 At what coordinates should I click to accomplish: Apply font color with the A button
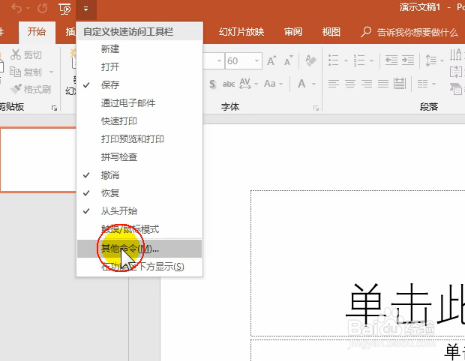click(302, 84)
